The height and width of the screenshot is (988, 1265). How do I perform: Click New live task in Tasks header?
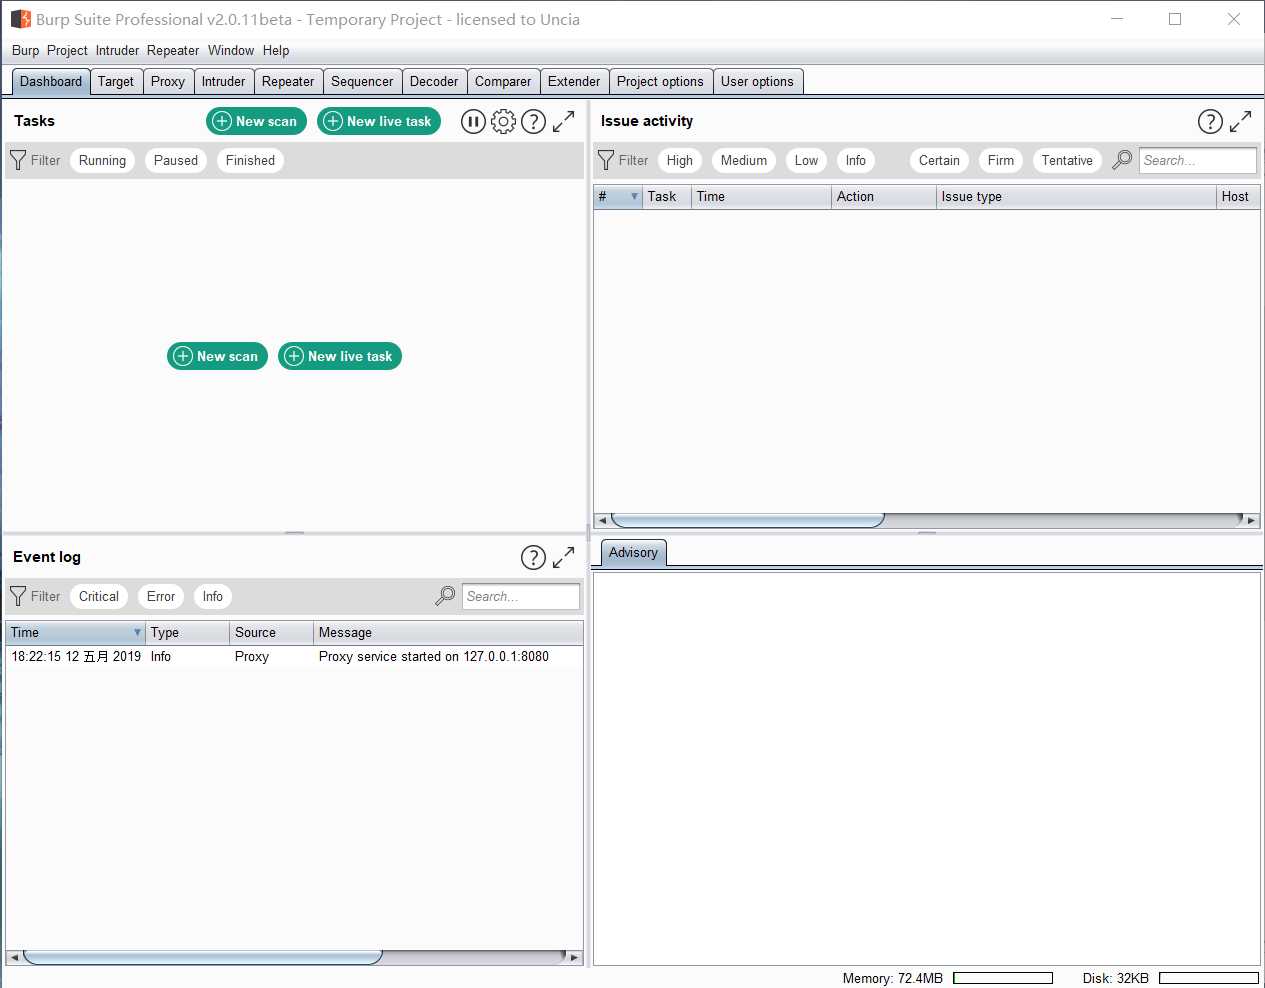pos(379,121)
